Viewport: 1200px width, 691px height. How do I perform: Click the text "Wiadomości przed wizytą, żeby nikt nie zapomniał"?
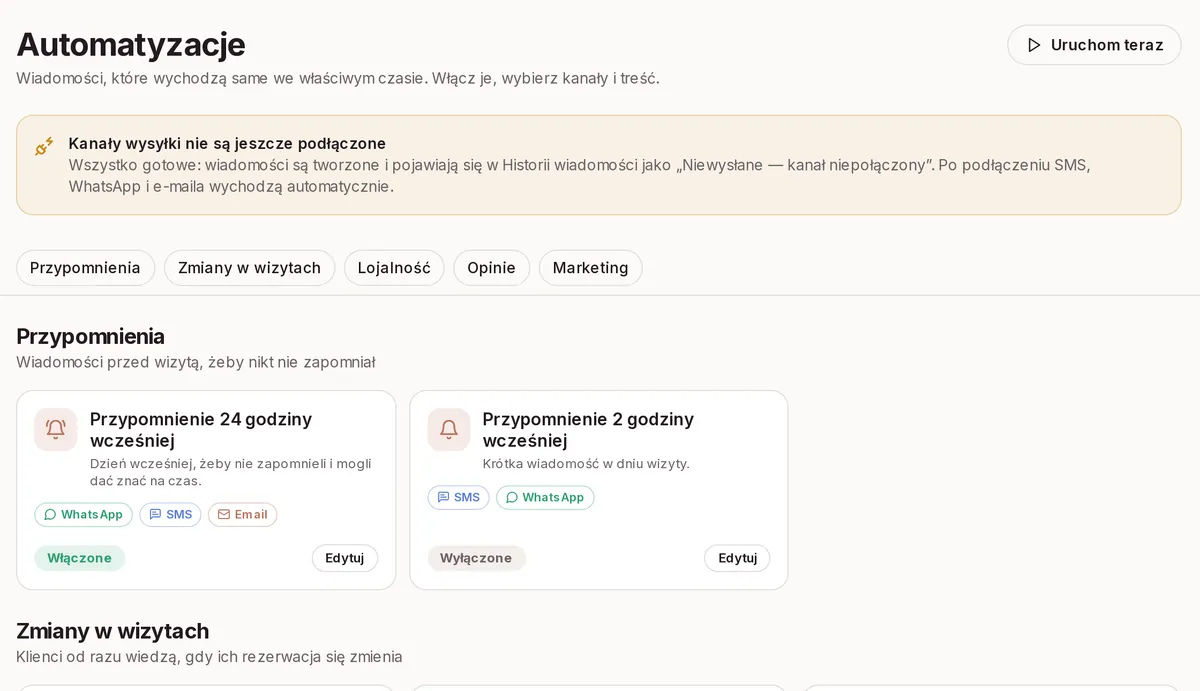point(196,362)
